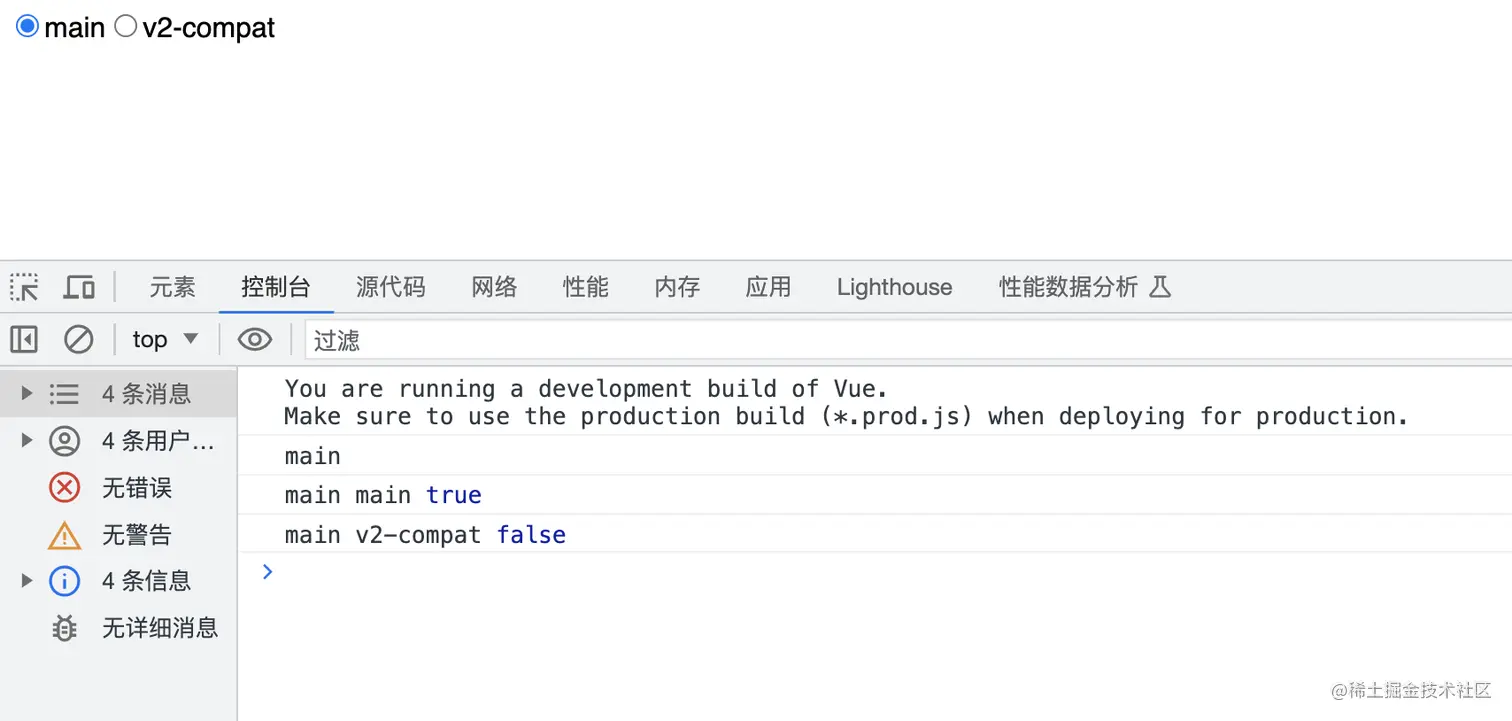Open the Lighthouse tab
Screen dimensions: 1512x721
[894, 288]
